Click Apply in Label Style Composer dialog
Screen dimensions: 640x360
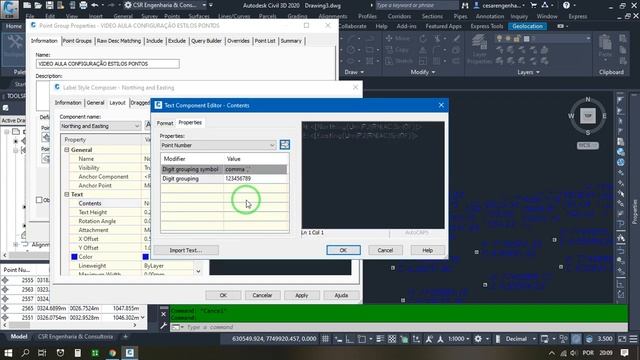(x=301, y=295)
